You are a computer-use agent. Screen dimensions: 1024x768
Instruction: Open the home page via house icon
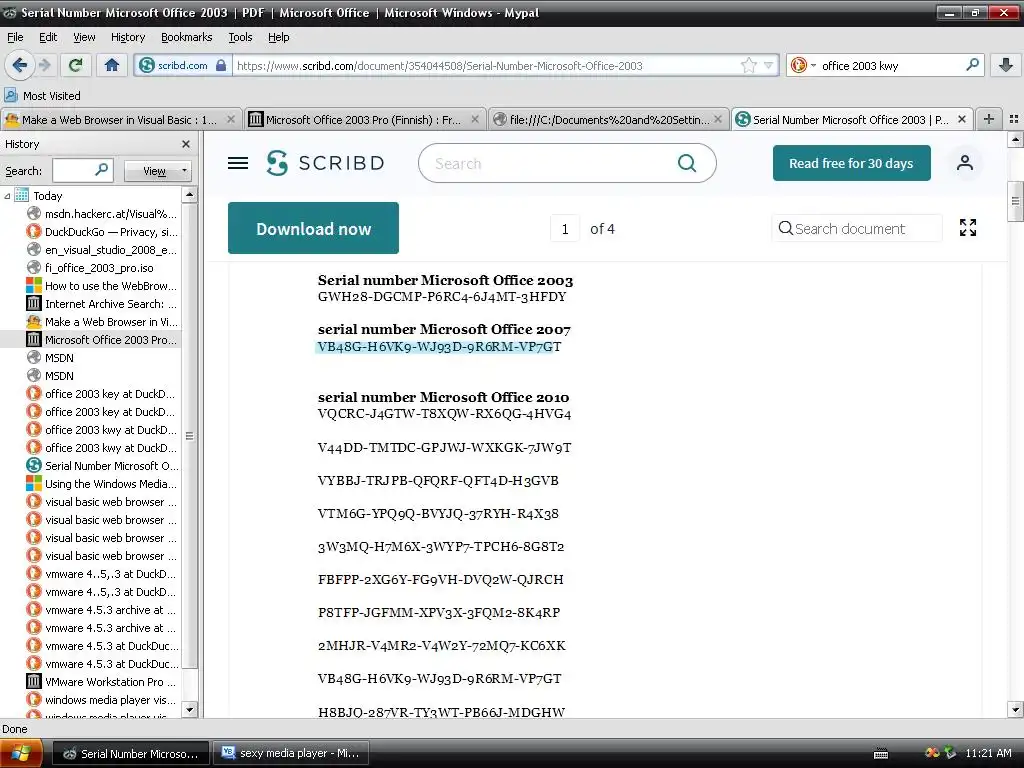[x=112, y=65]
